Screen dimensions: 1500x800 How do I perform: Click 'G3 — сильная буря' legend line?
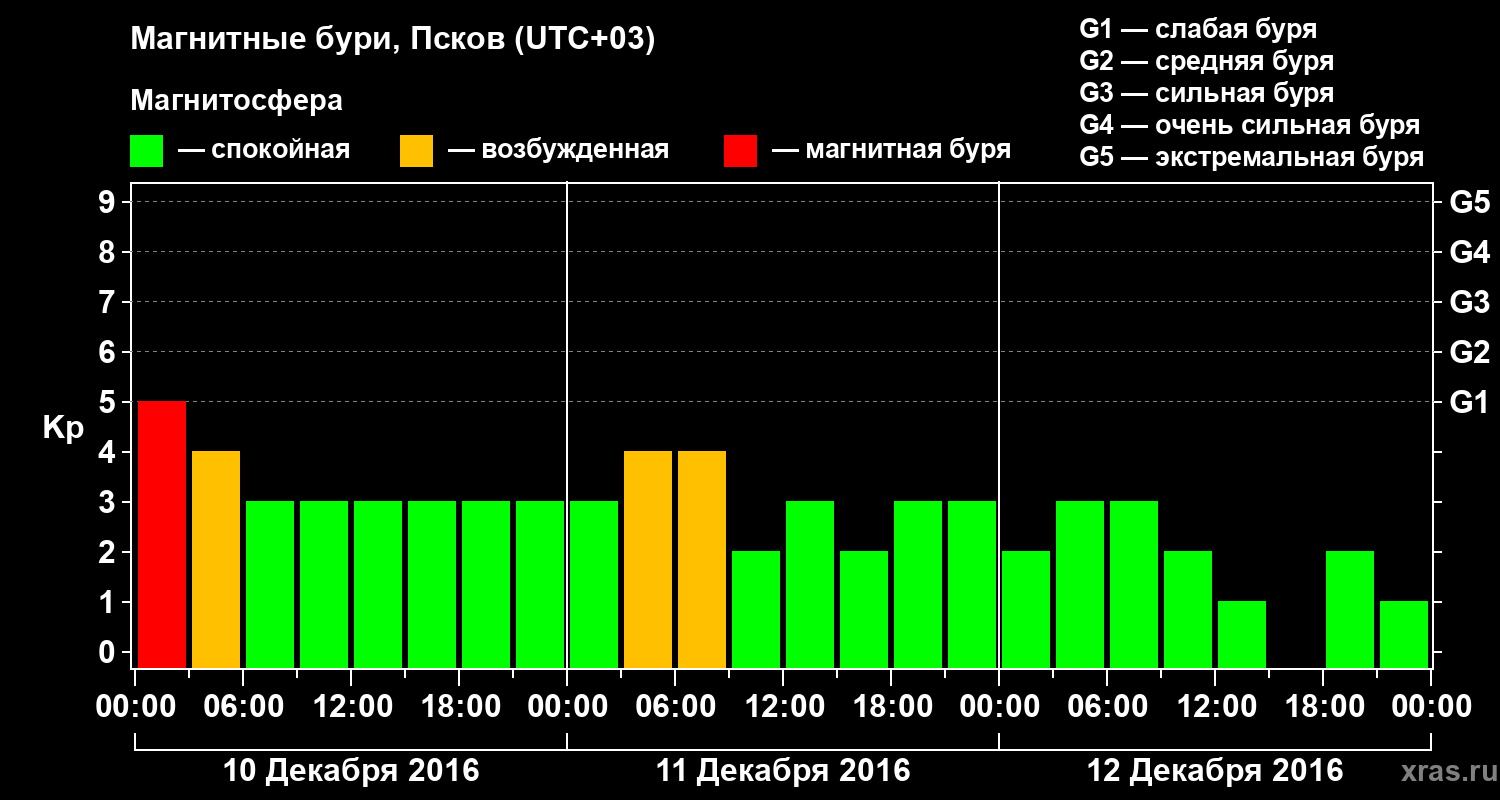click(x=1206, y=93)
